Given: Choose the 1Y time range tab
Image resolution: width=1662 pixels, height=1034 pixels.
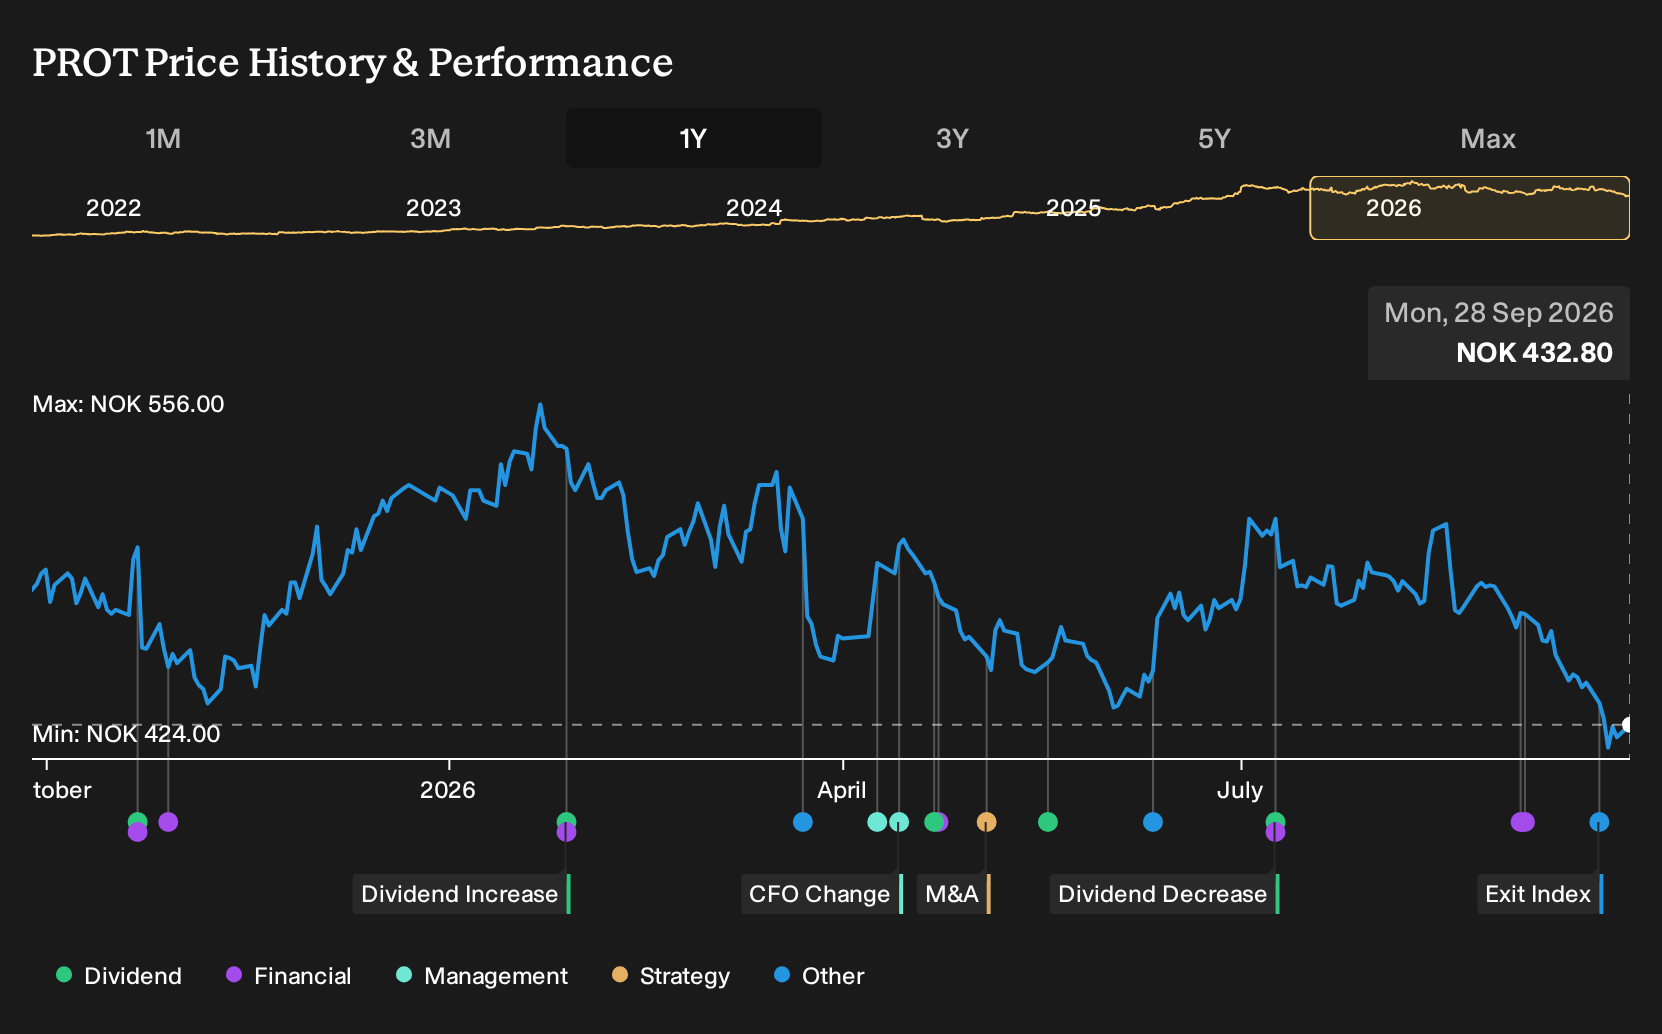Looking at the screenshot, I should pos(693,138).
